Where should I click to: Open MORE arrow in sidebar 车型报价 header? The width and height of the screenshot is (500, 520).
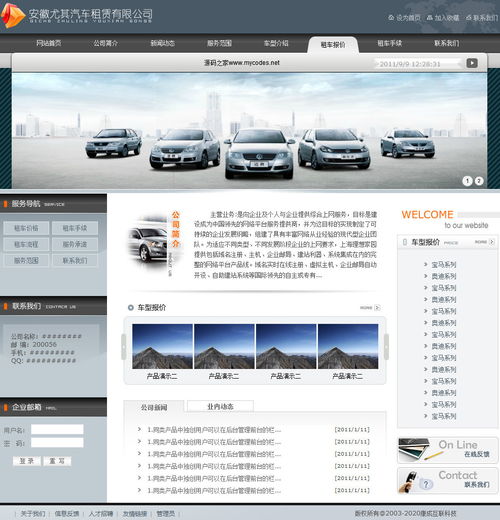point(492,242)
